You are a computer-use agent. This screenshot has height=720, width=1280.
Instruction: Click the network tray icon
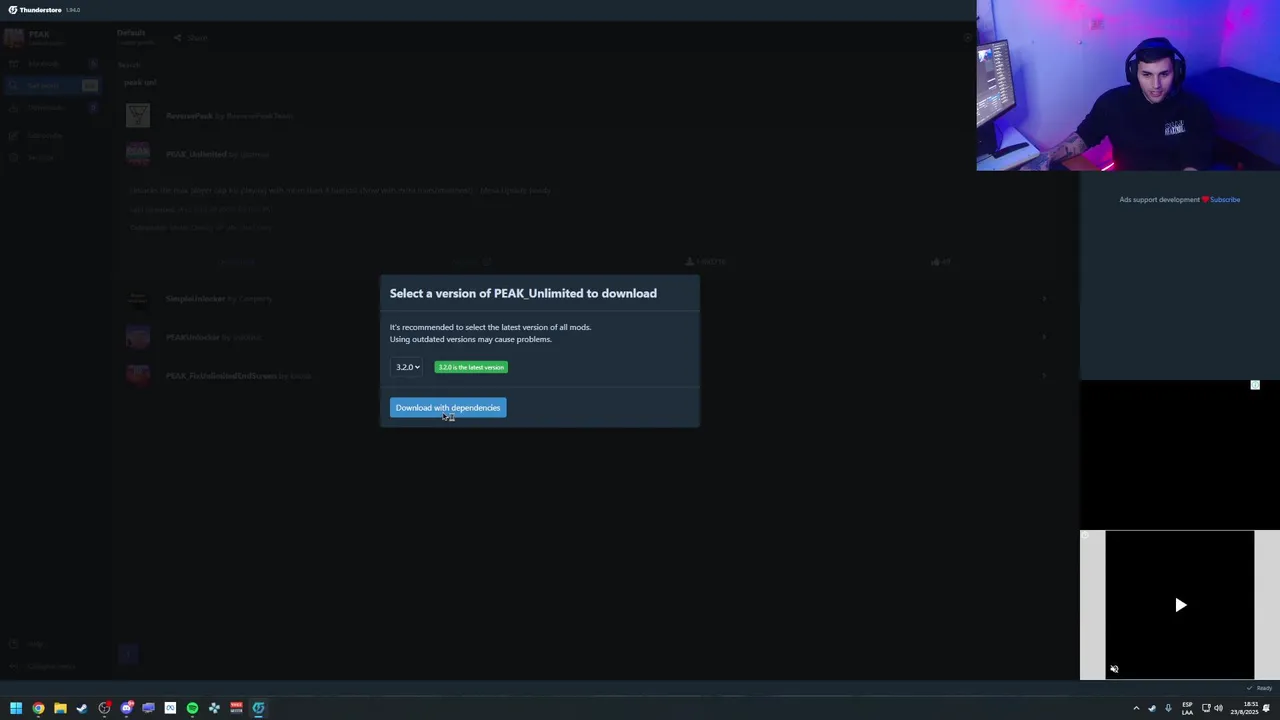click(x=1206, y=708)
